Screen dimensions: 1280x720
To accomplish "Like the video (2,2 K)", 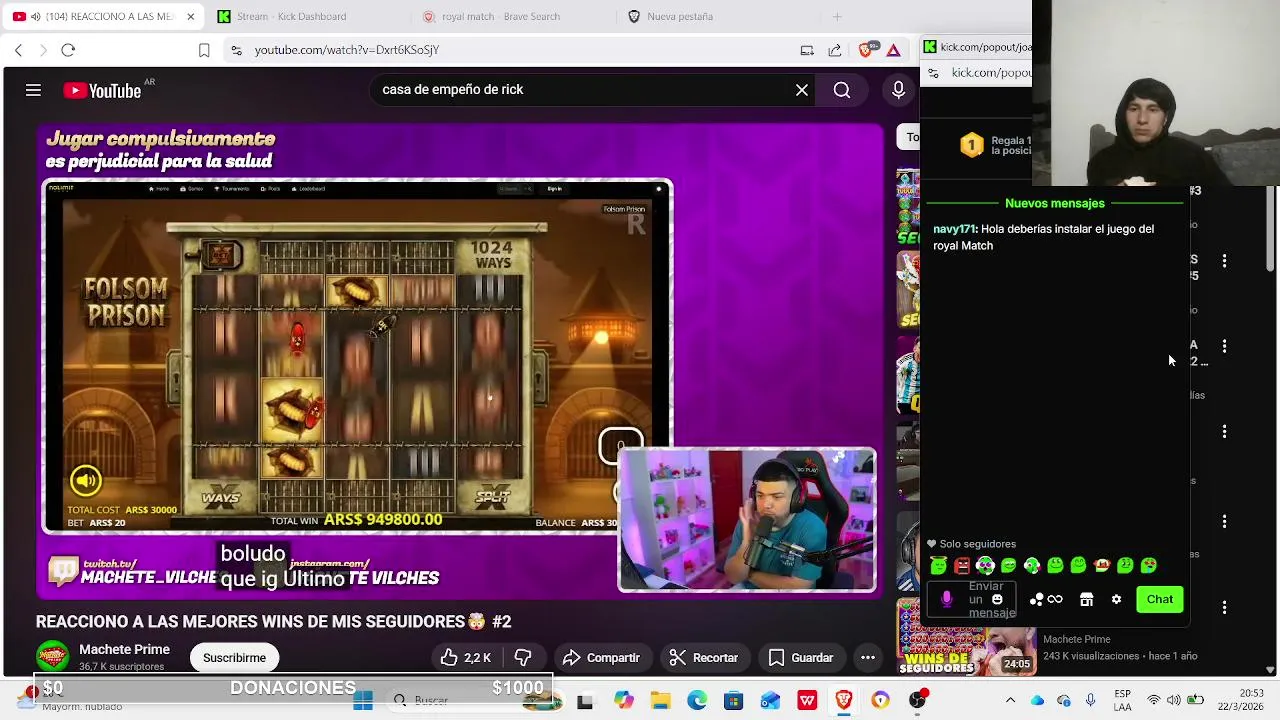I will [x=465, y=657].
